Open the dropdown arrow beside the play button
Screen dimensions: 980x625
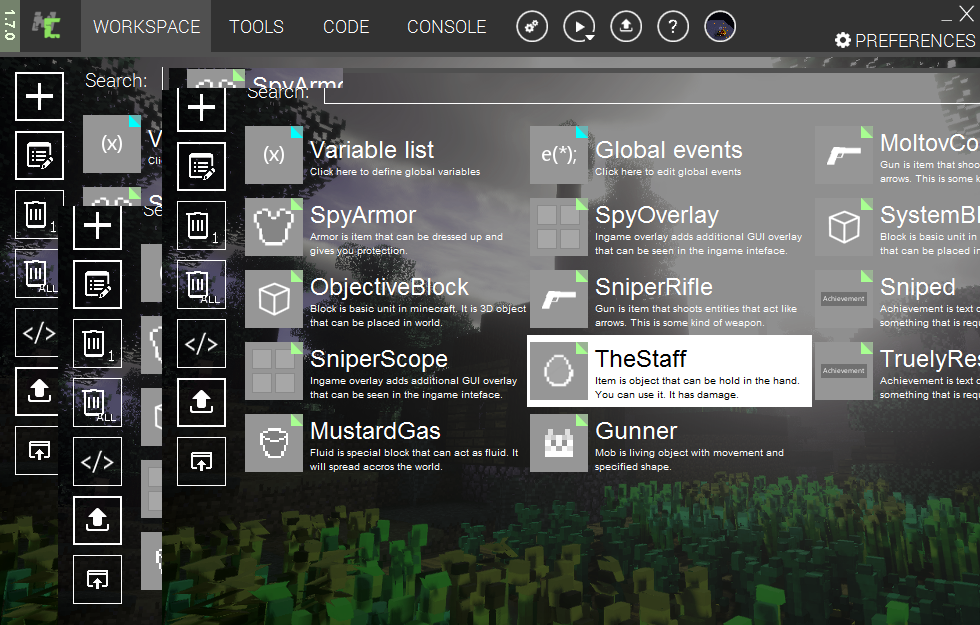[589, 38]
